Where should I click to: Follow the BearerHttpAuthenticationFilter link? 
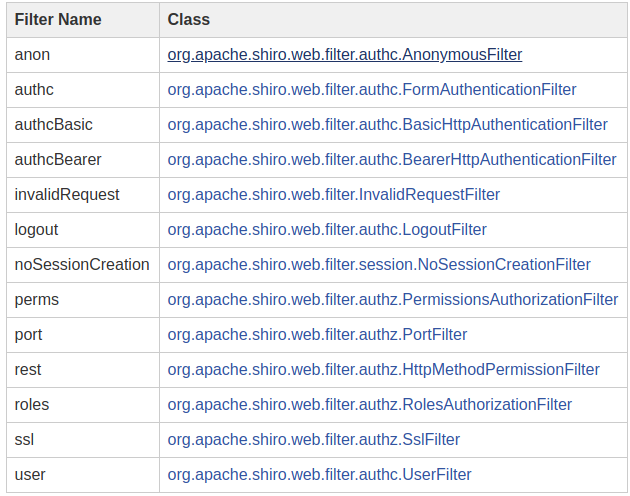[x=392, y=160]
